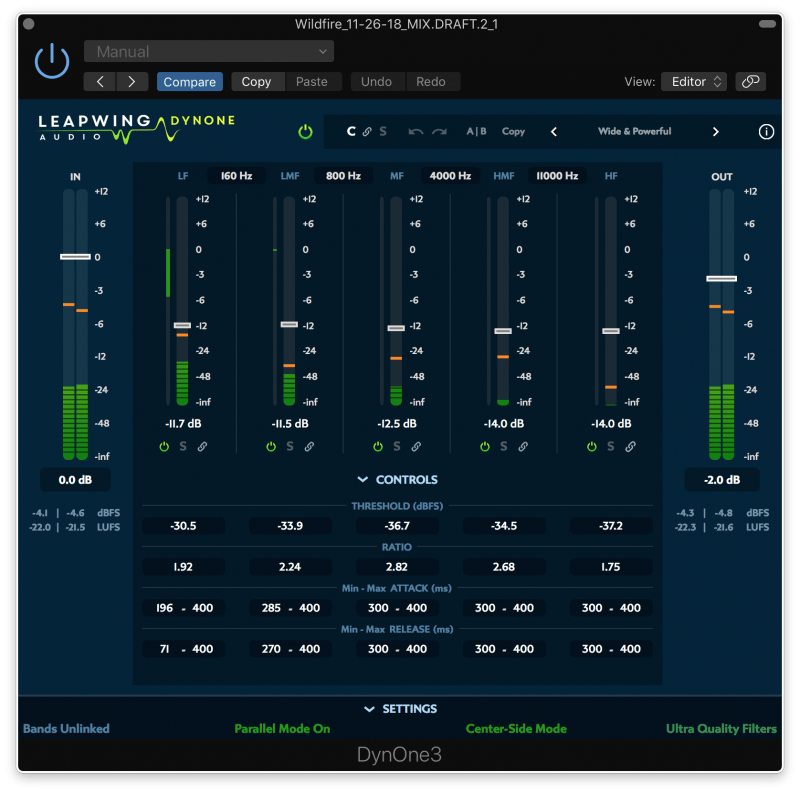800x793 pixels.
Task: Go to next preset arrow in header
Action: [x=132, y=82]
